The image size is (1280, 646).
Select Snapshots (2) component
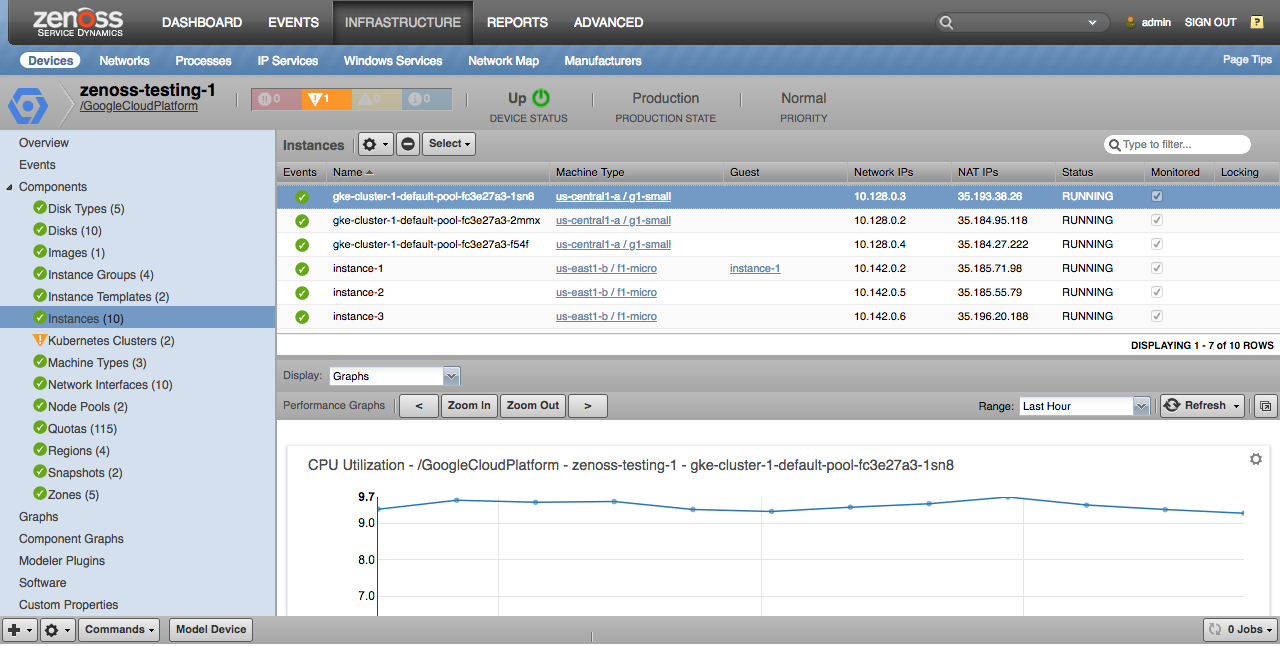pyautogui.click(x=85, y=473)
